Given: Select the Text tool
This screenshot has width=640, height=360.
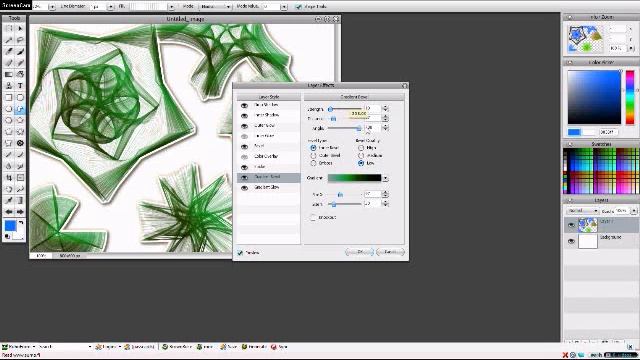Looking at the screenshot, I should tap(20, 86).
